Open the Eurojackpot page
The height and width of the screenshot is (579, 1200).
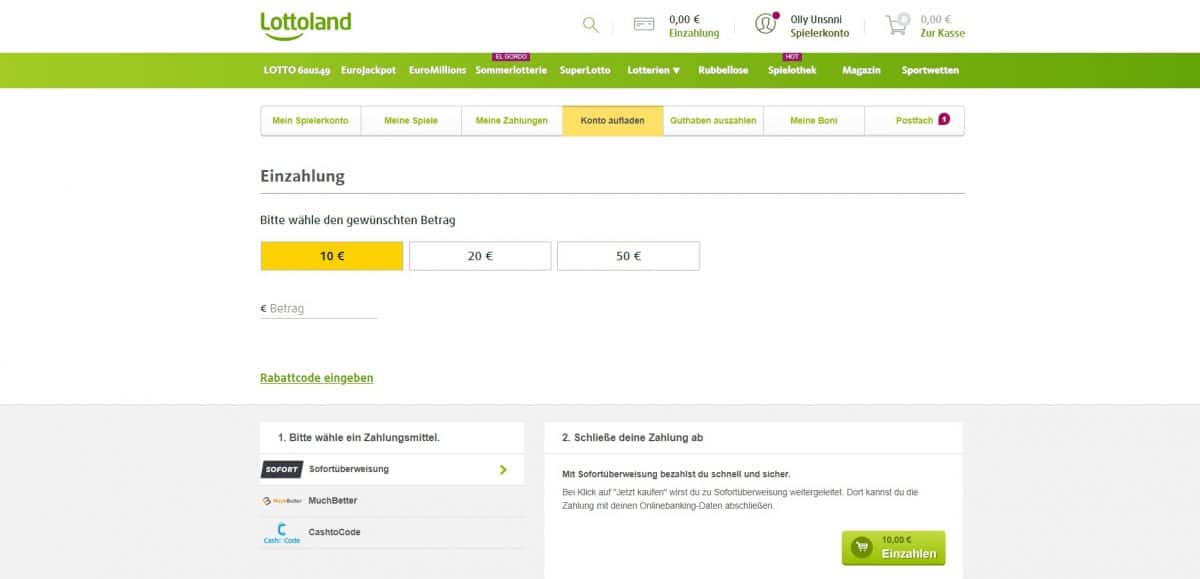point(368,70)
